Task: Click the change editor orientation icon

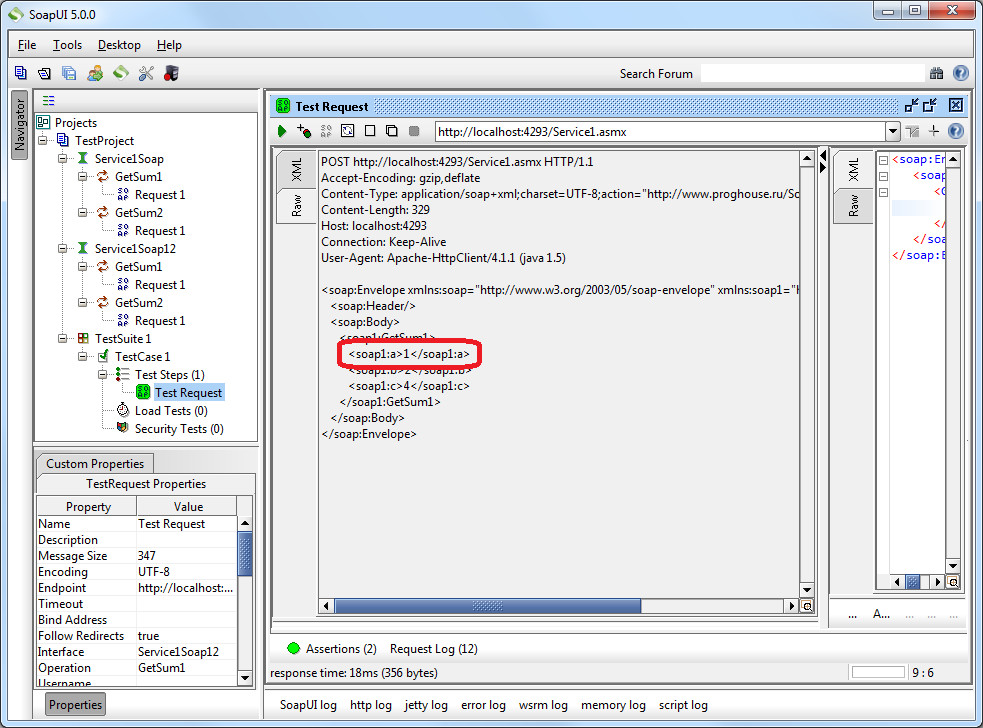Action: point(912,131)
